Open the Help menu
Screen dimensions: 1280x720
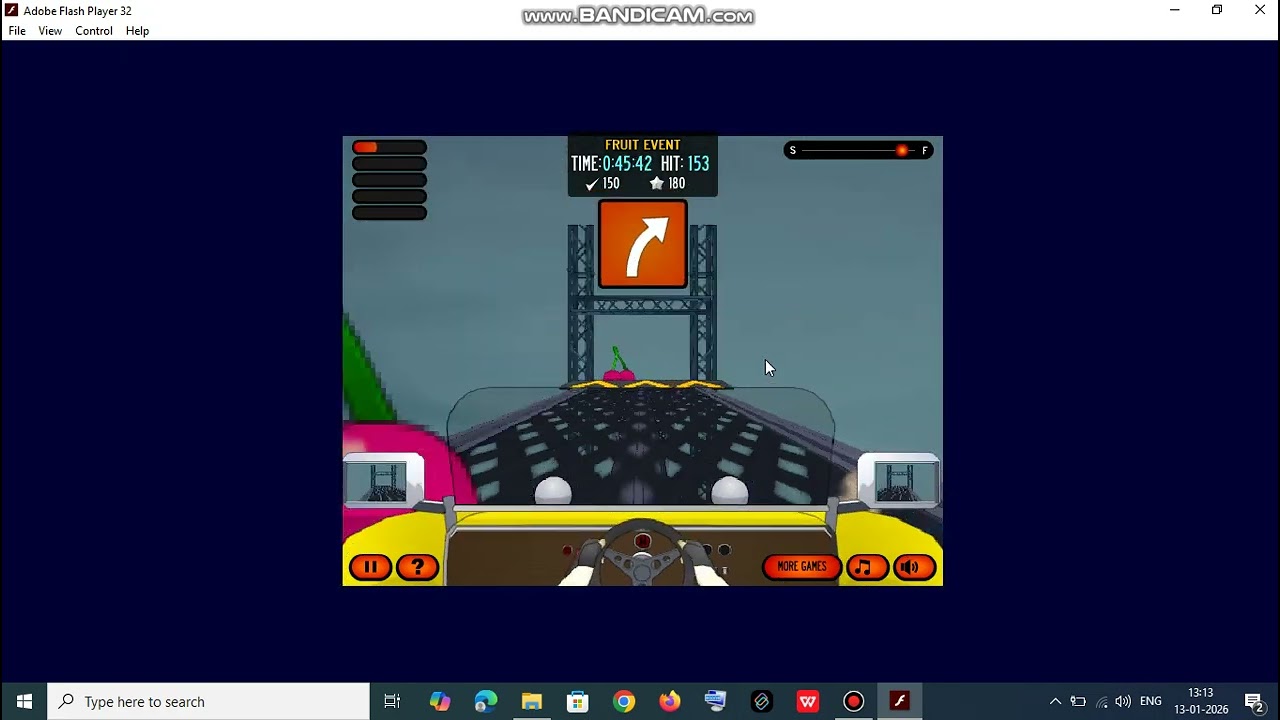click(x=137, y=31)
